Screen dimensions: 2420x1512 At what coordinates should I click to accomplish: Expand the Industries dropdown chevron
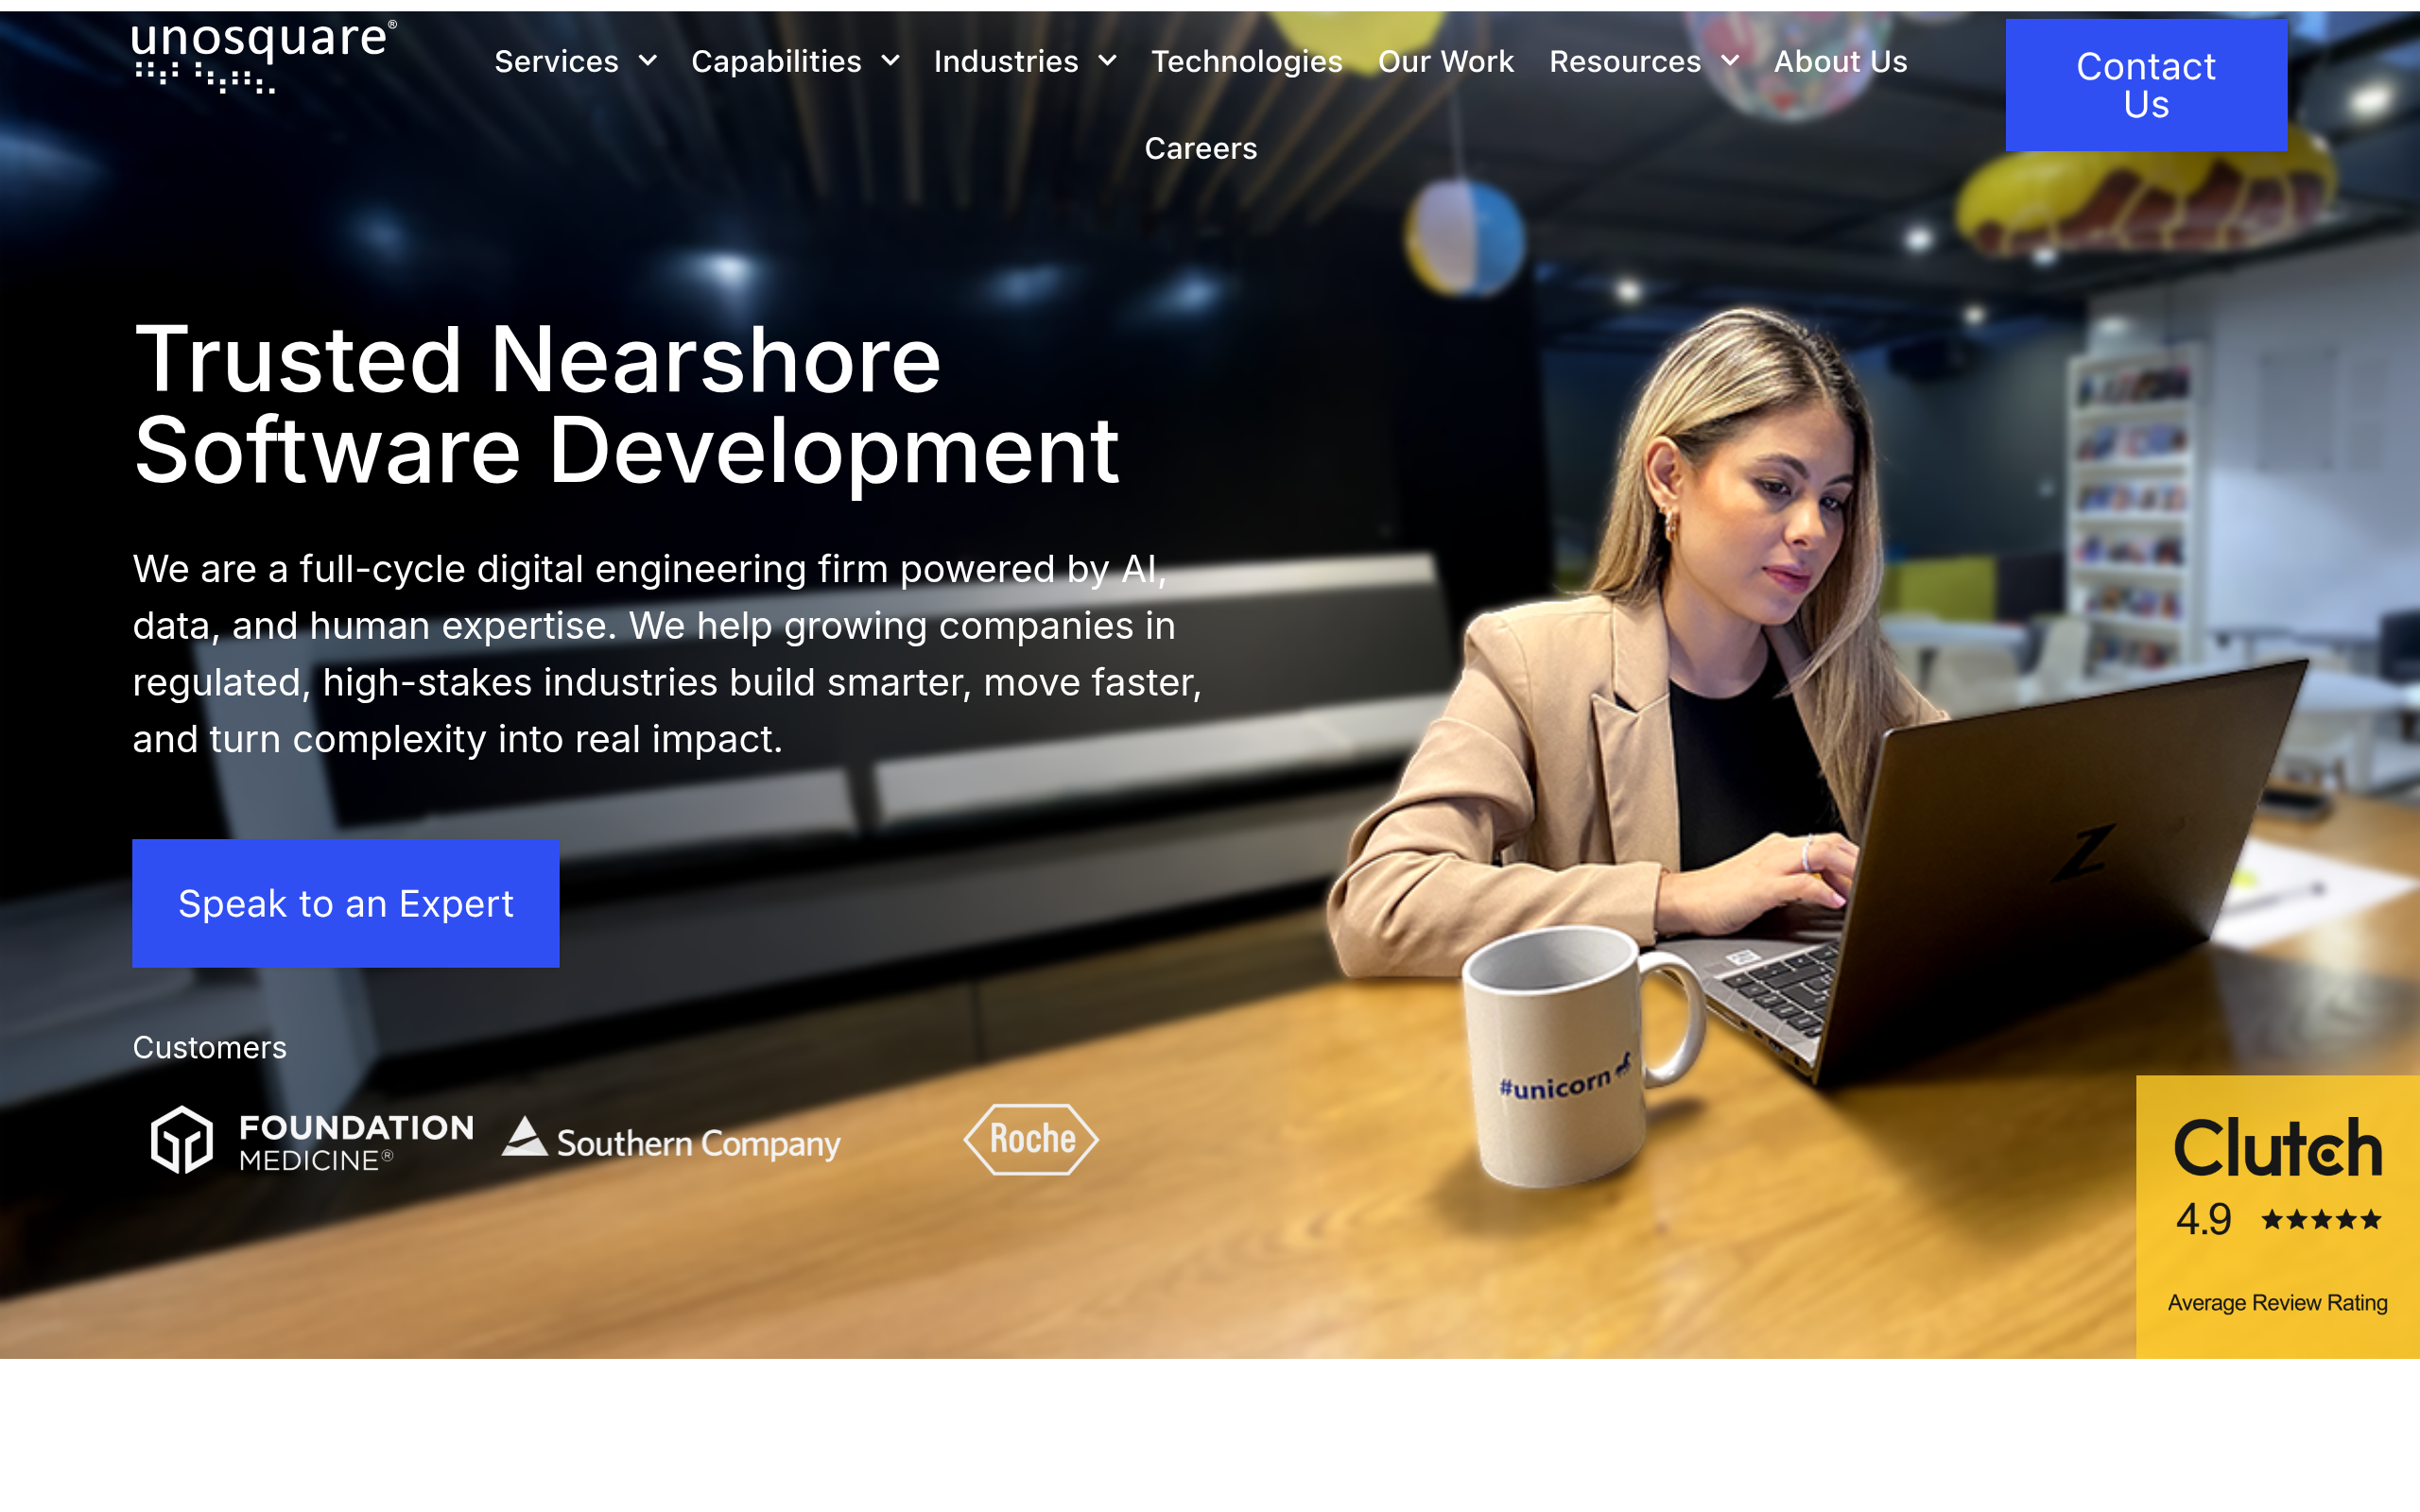click(x=1107, y=61)
